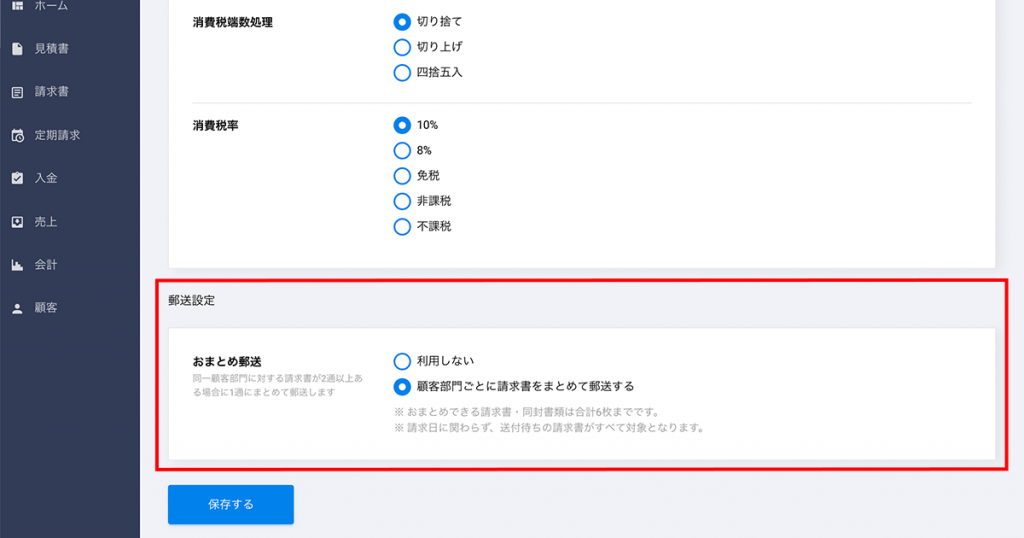Click the 請求書 invoice icon in sidebar
Image resolution: width=1024 pixels, height=538 pixels.
(x=18, y=92)
